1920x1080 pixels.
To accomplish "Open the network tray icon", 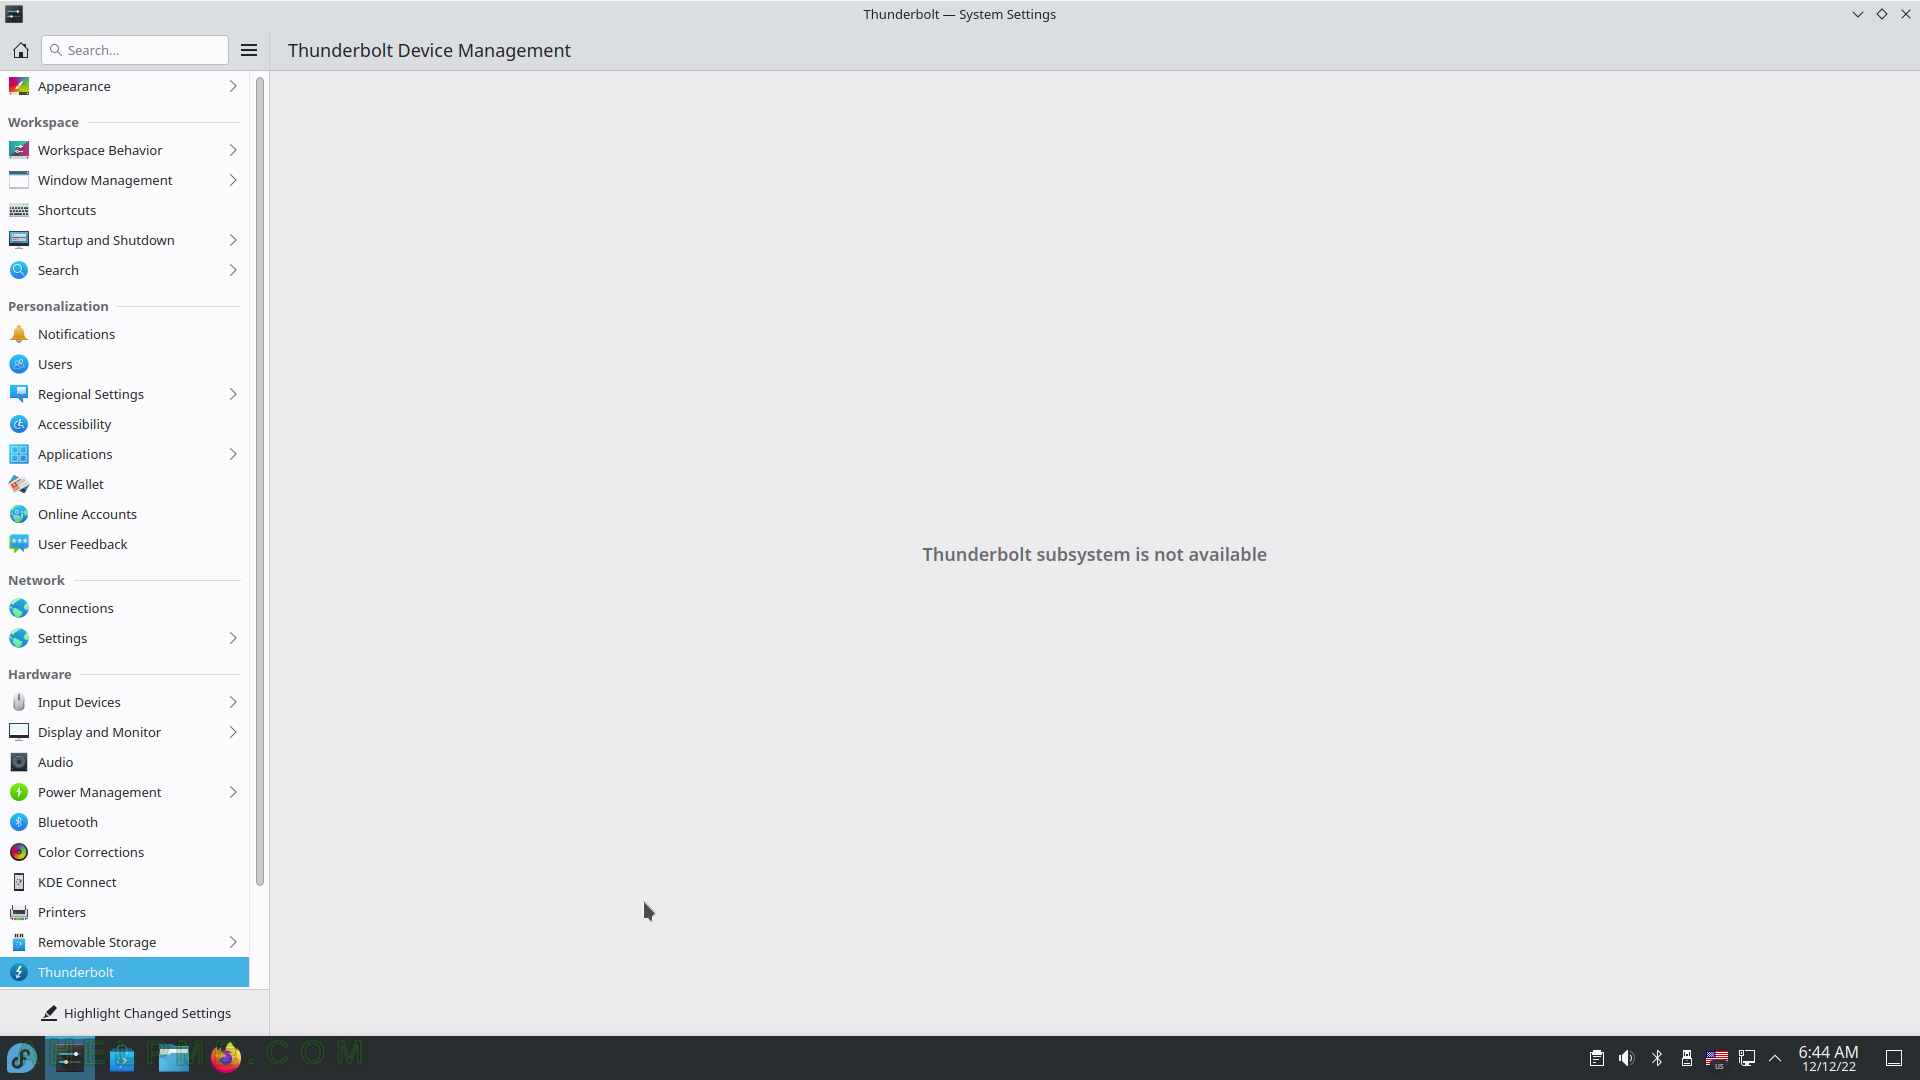I will click(x=1747, y=1058).
